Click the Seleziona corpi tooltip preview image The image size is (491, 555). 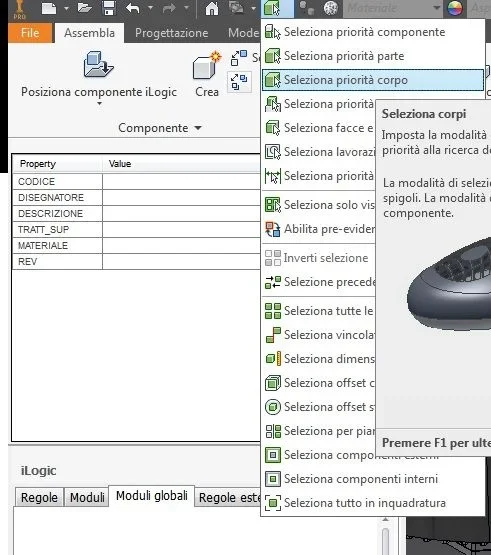pyautogui.click(x=449, y=283)
